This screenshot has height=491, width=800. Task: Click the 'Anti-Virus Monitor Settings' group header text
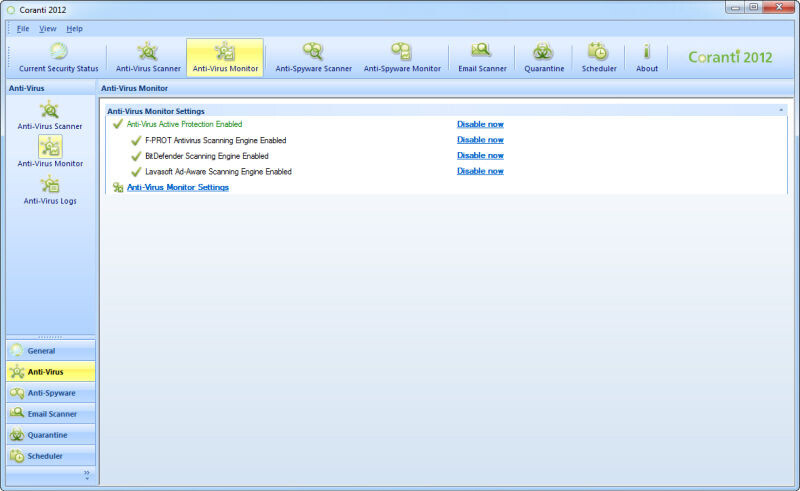pos(156,111)
